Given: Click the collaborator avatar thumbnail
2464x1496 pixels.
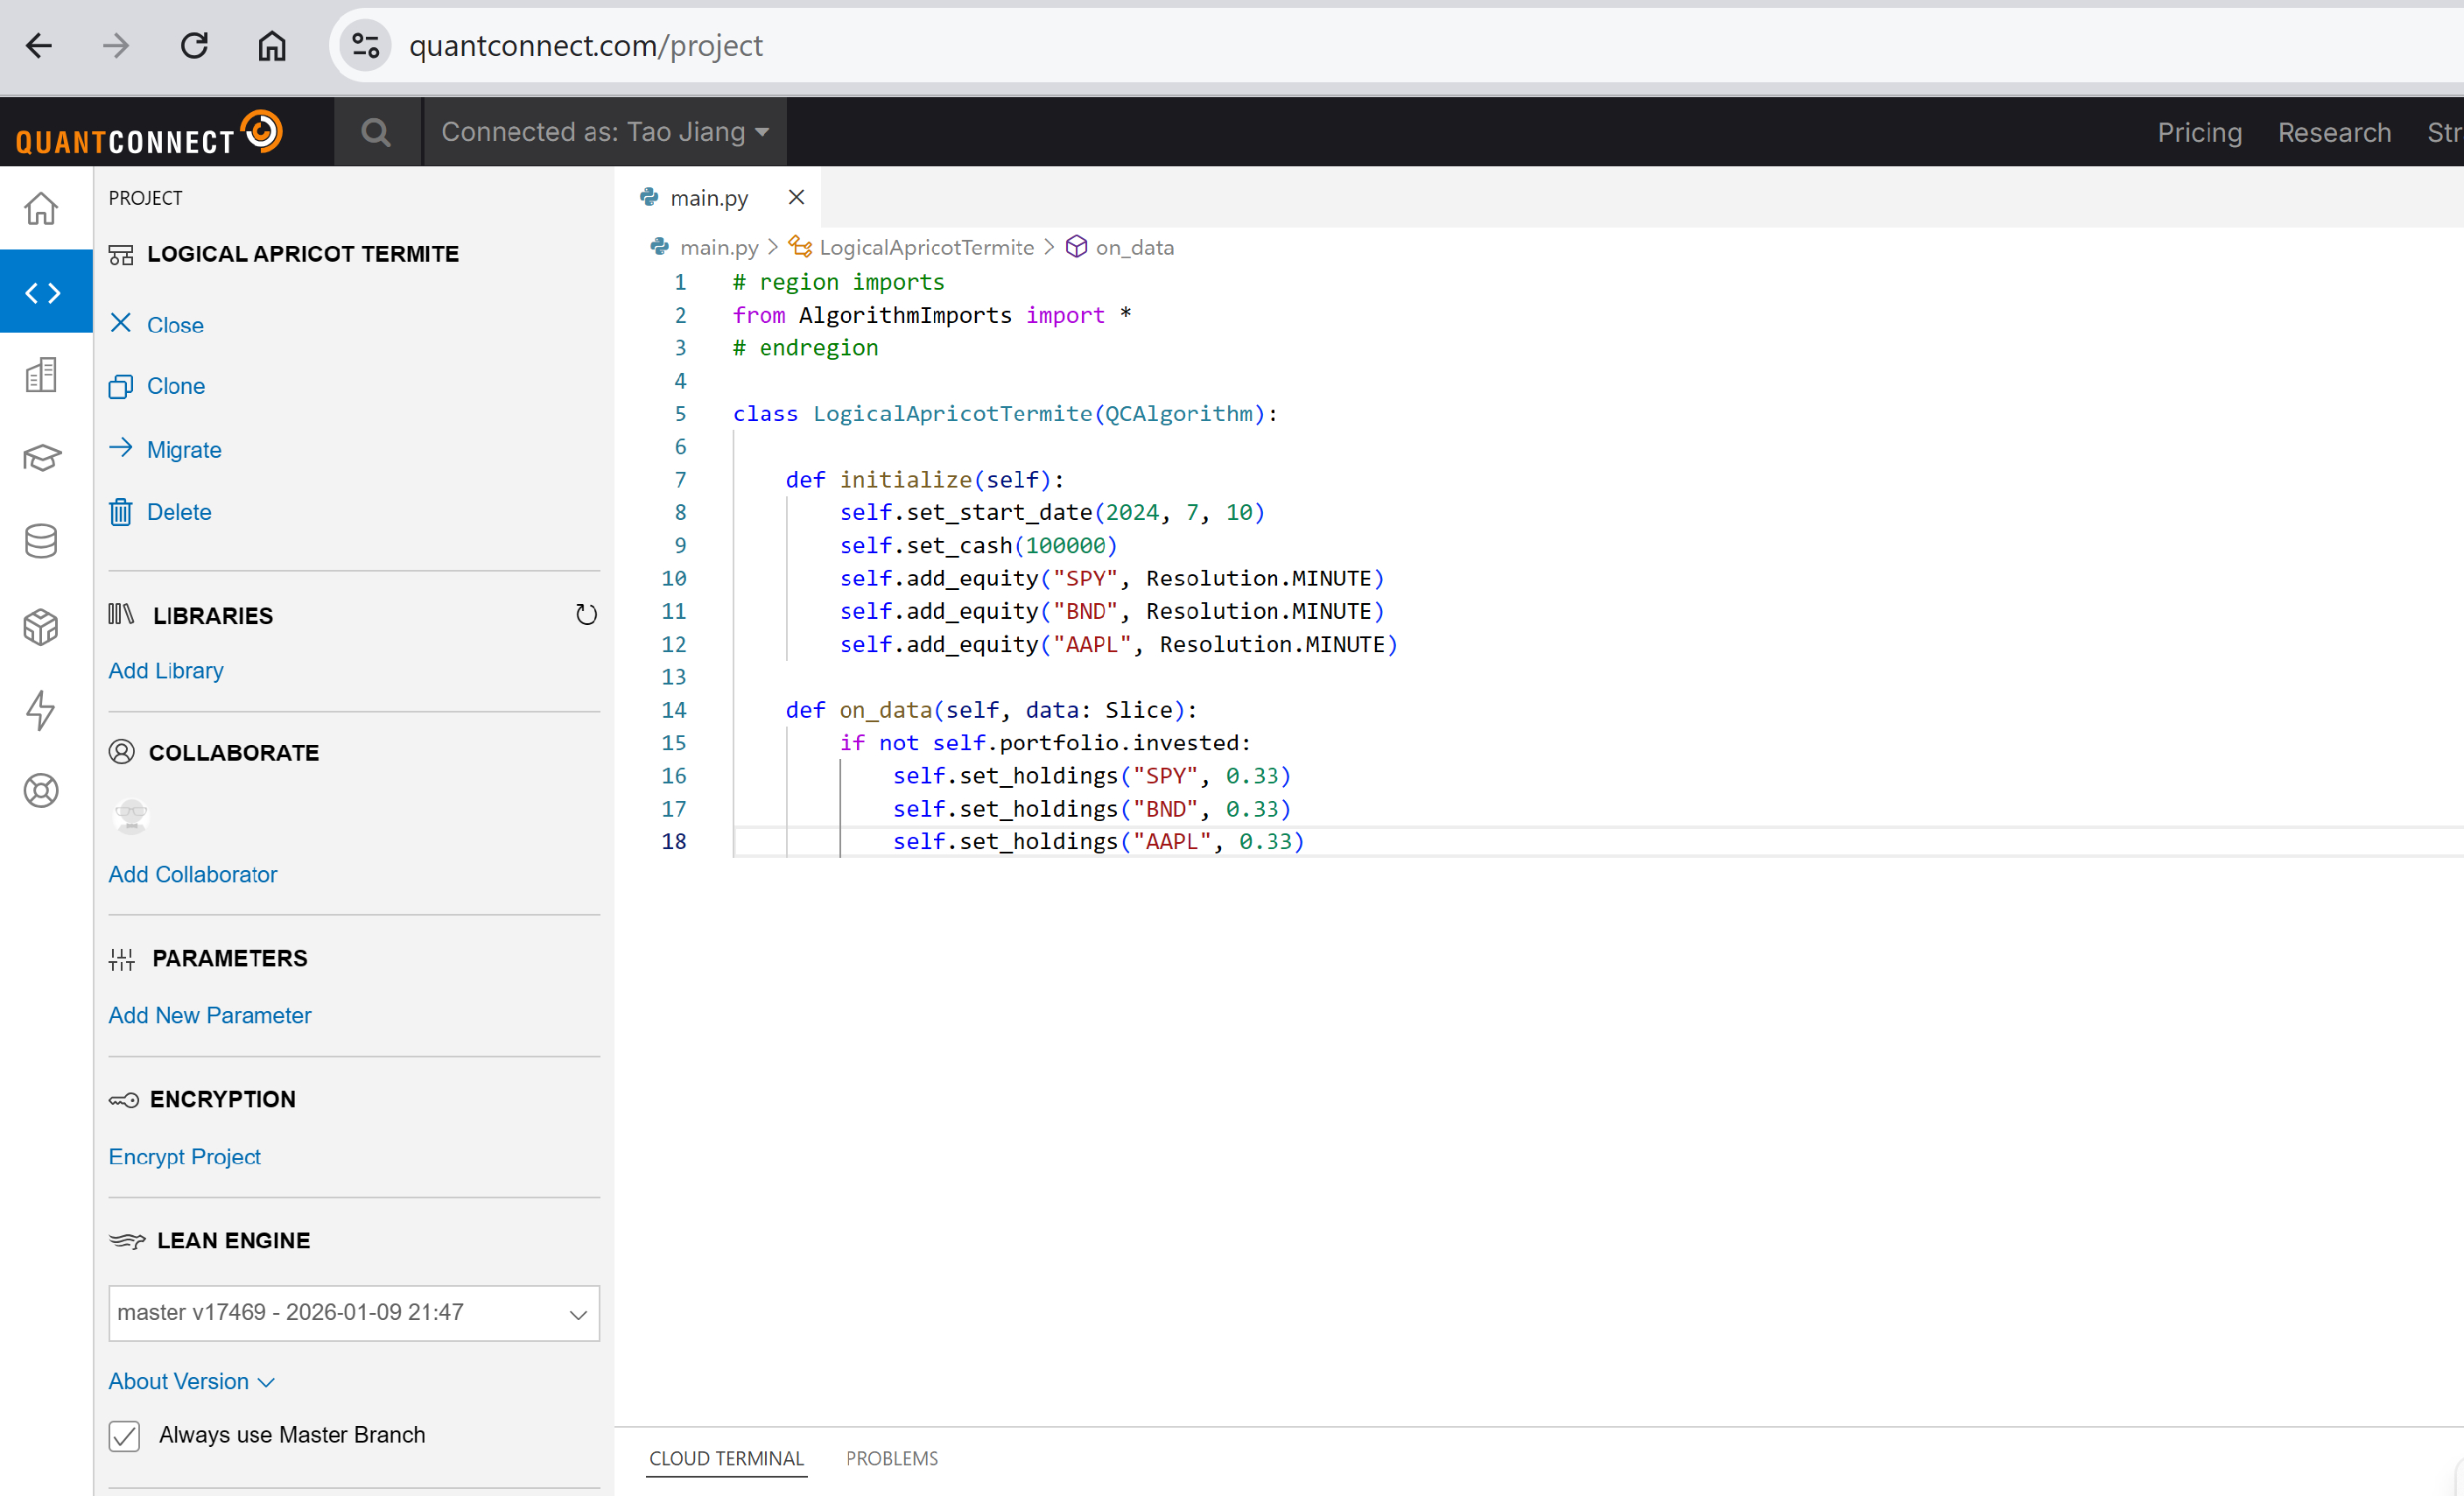Looking at the screenshot, I should [131, 816].
